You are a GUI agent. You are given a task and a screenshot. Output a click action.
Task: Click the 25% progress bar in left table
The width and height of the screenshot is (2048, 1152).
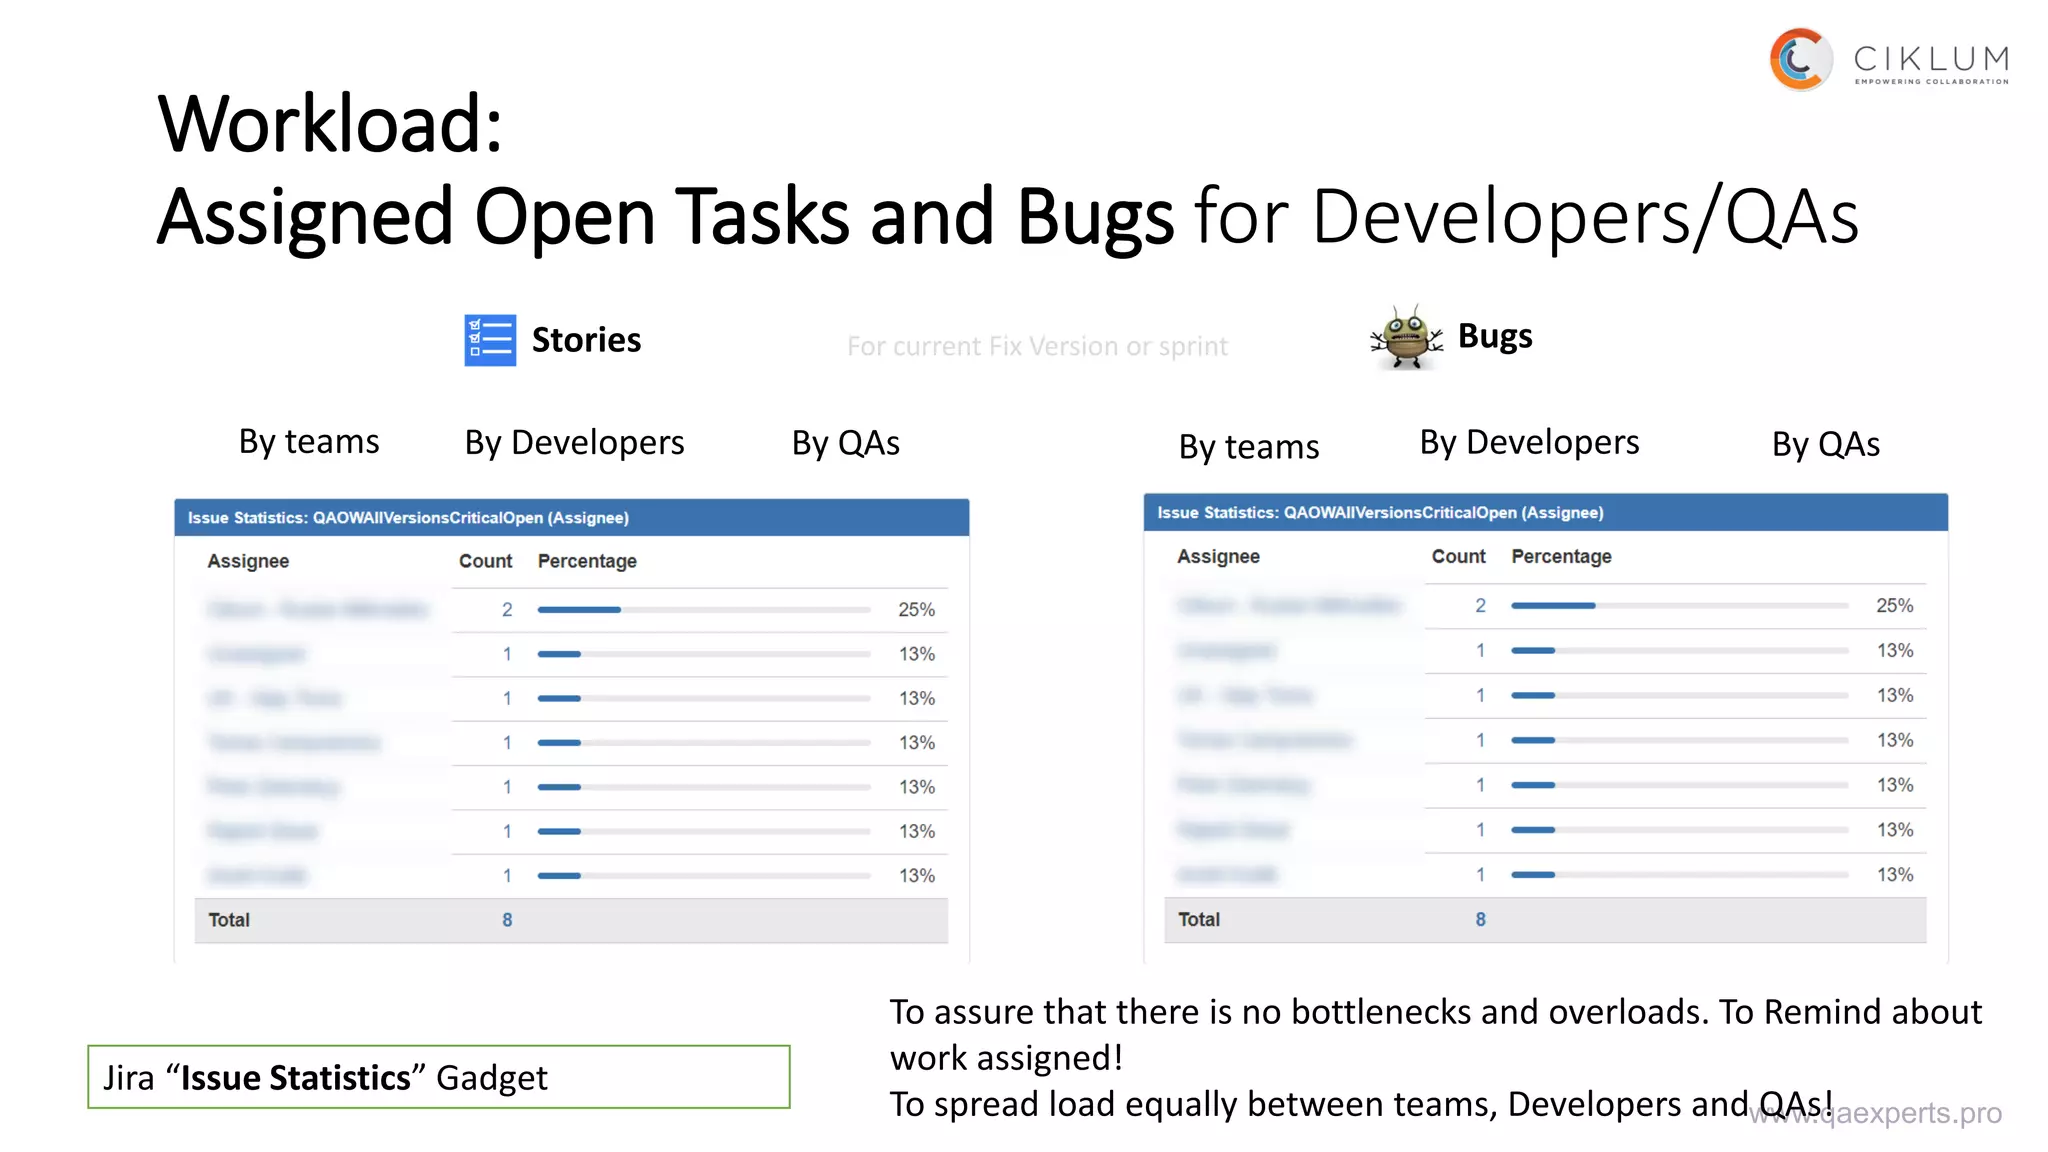coord(704,610)
